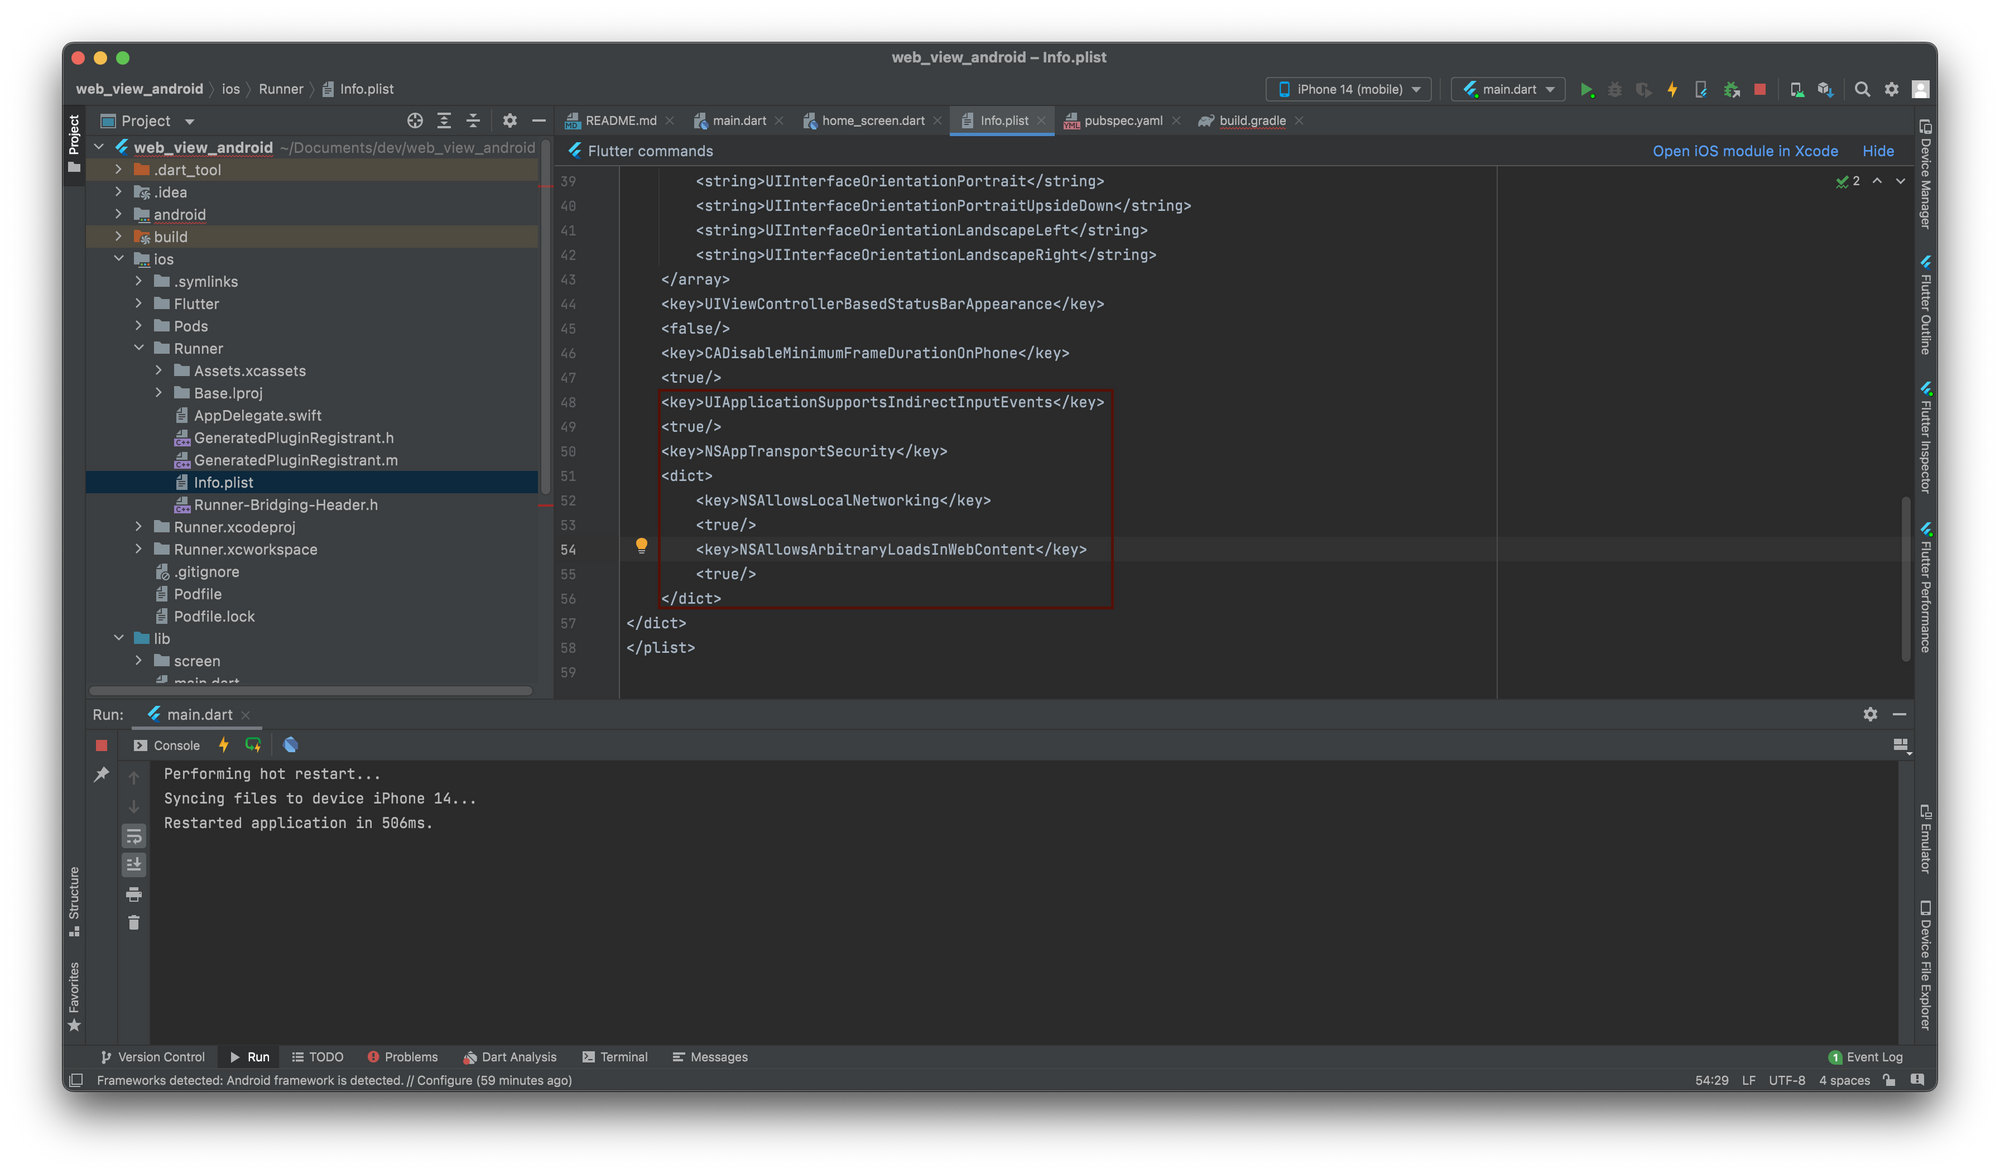
Task: Clear the console with trash icon
Action: [134, 923]
